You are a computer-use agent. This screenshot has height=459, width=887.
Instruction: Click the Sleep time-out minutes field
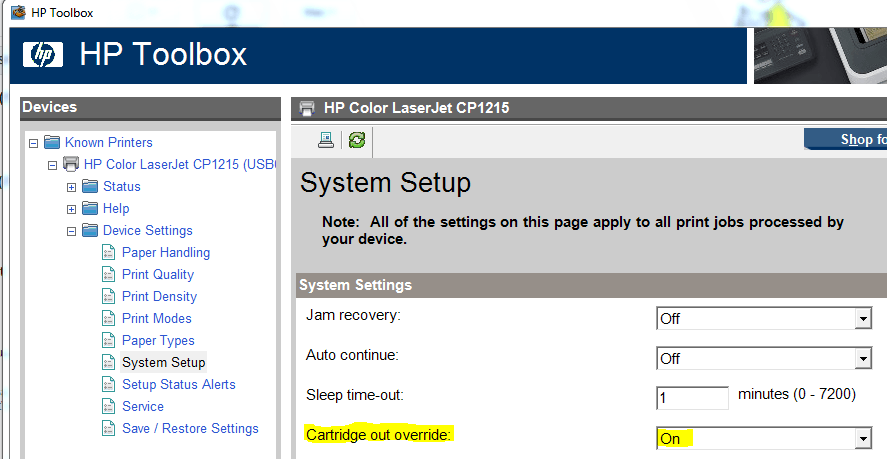[692, 397]
